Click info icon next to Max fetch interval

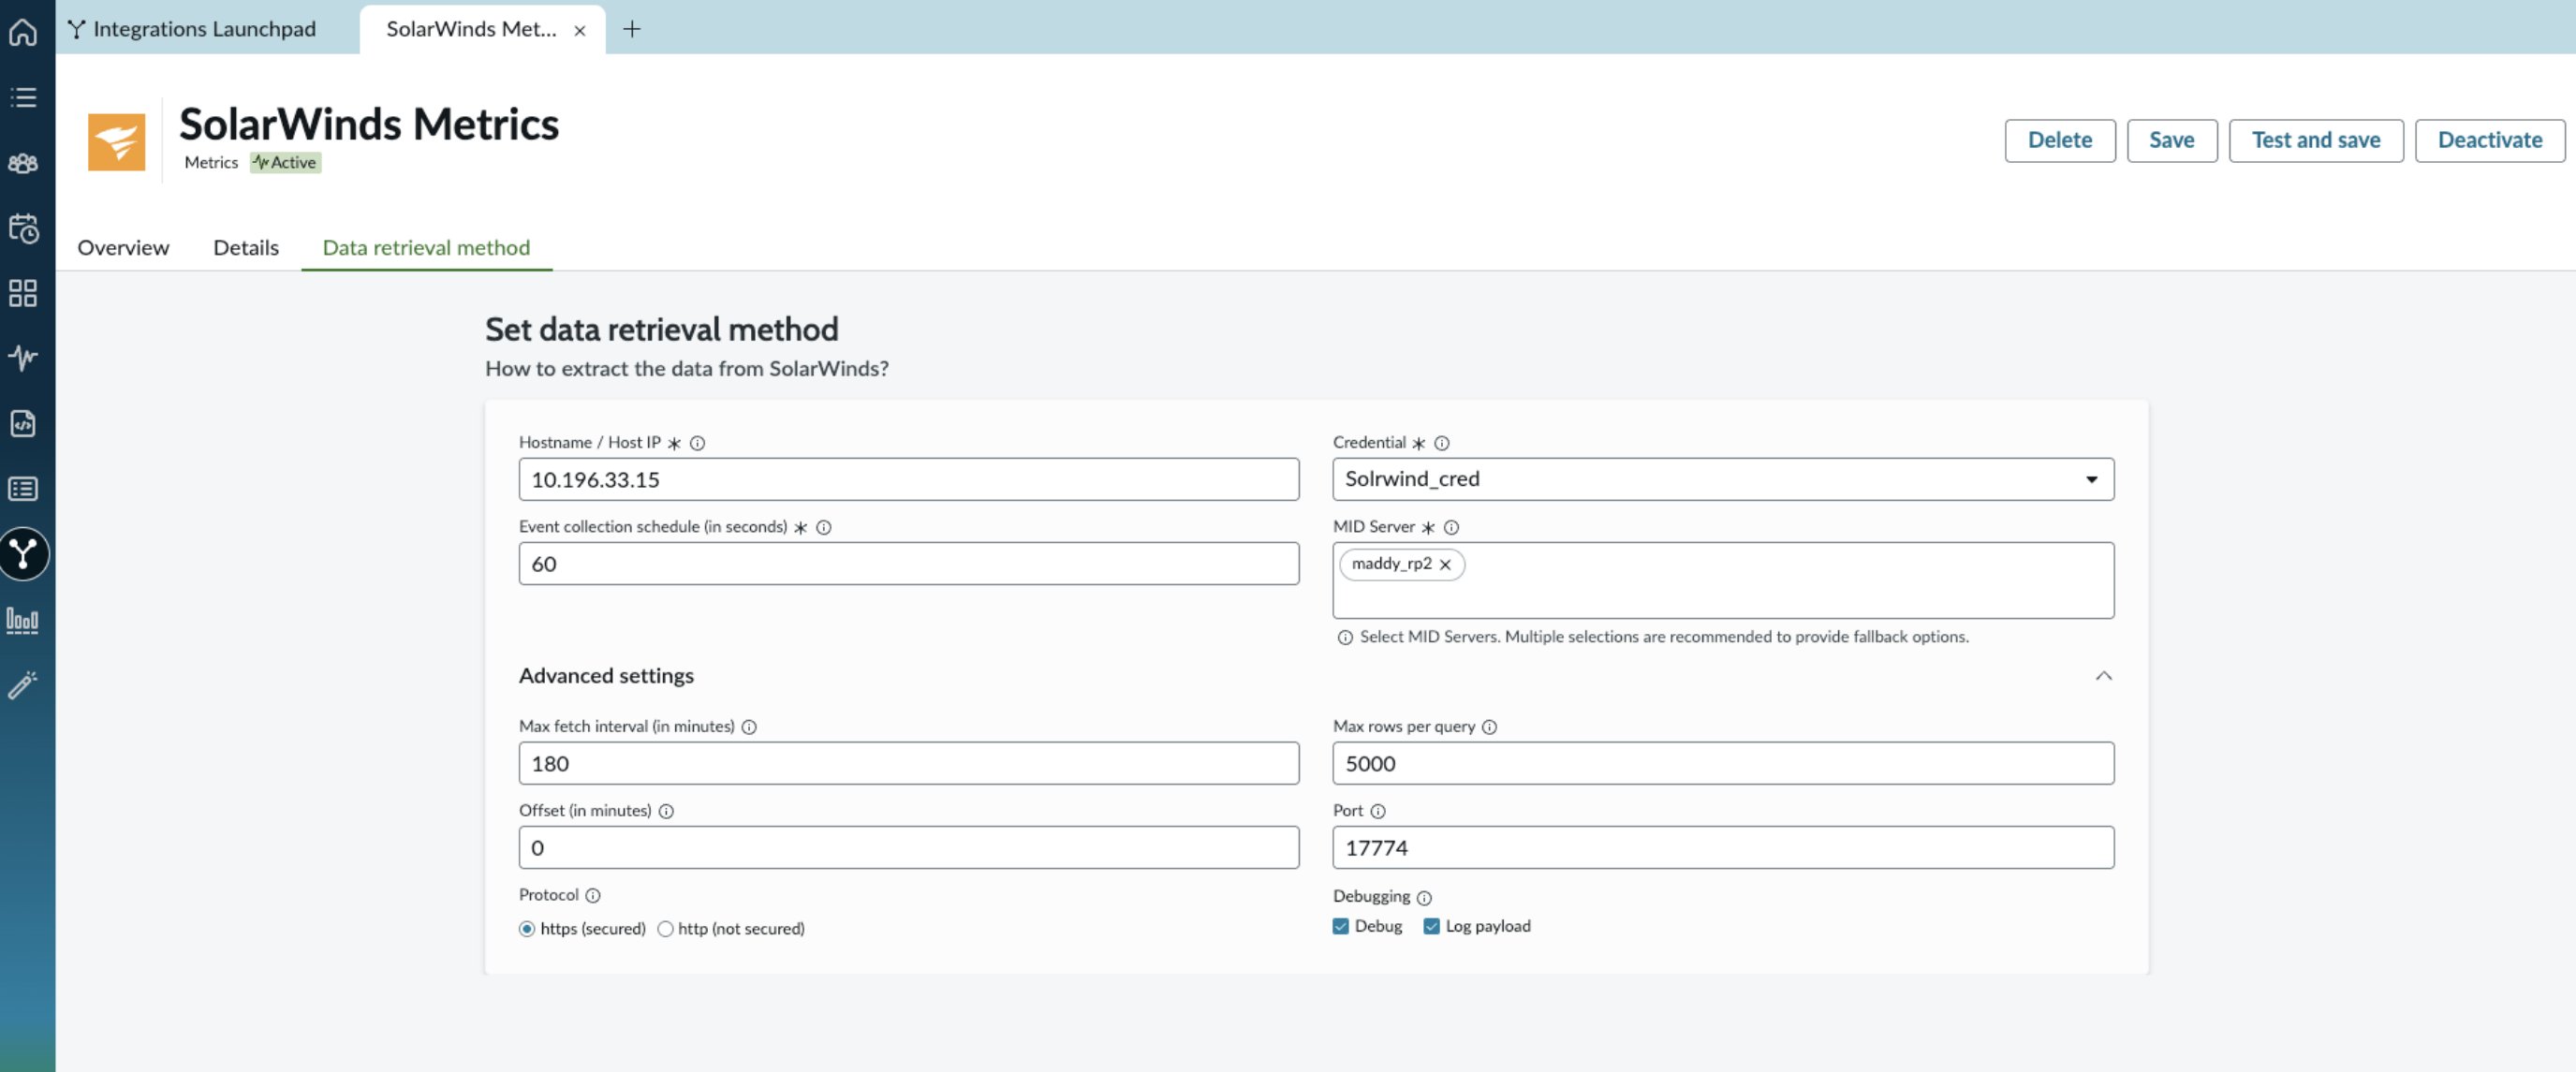pos(749,727)
